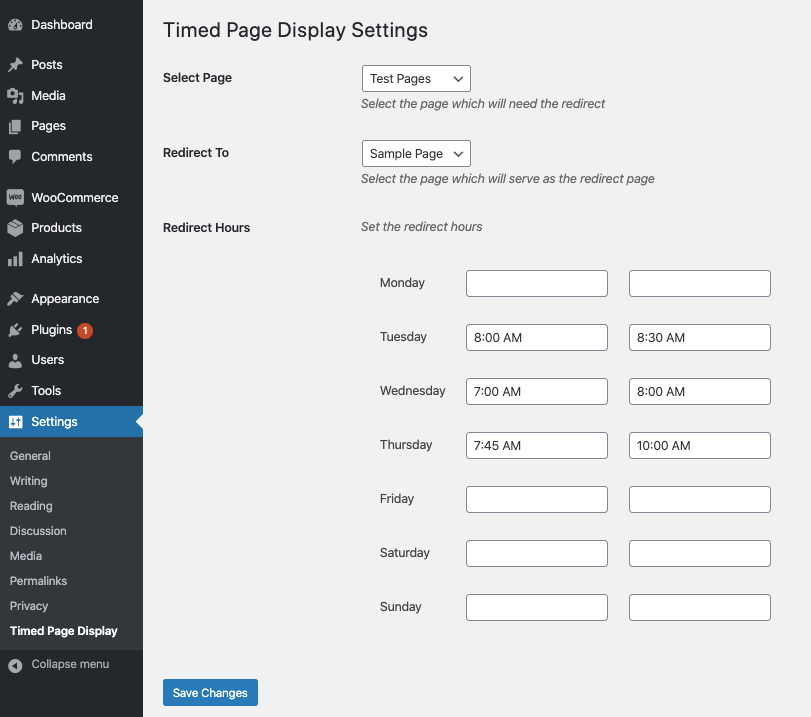
Task: Focus the Monday start time field
Action: pos(537,283)
